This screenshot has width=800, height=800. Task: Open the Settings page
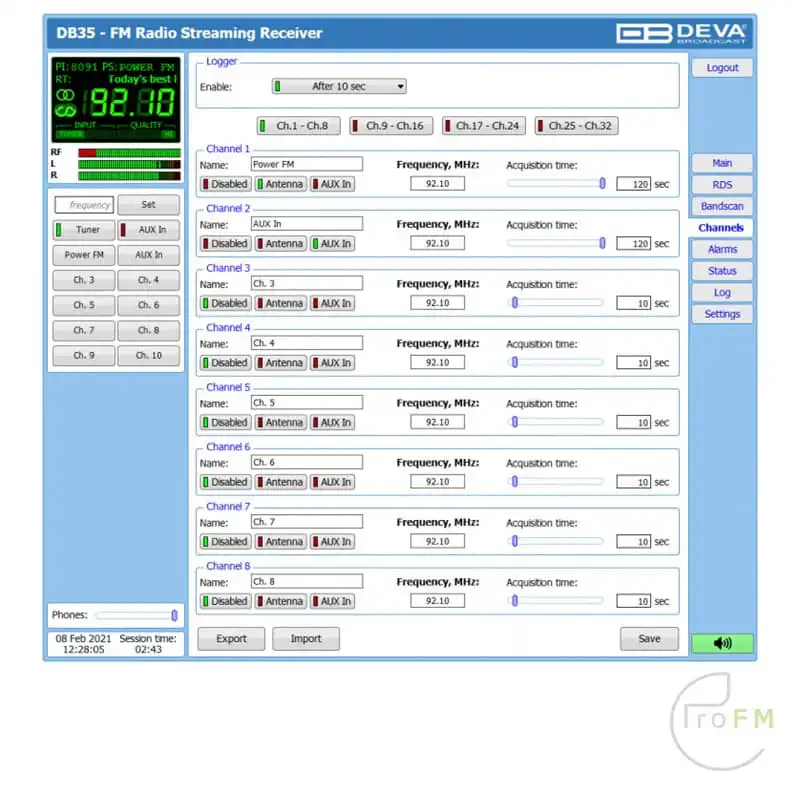tap(722, 314)
